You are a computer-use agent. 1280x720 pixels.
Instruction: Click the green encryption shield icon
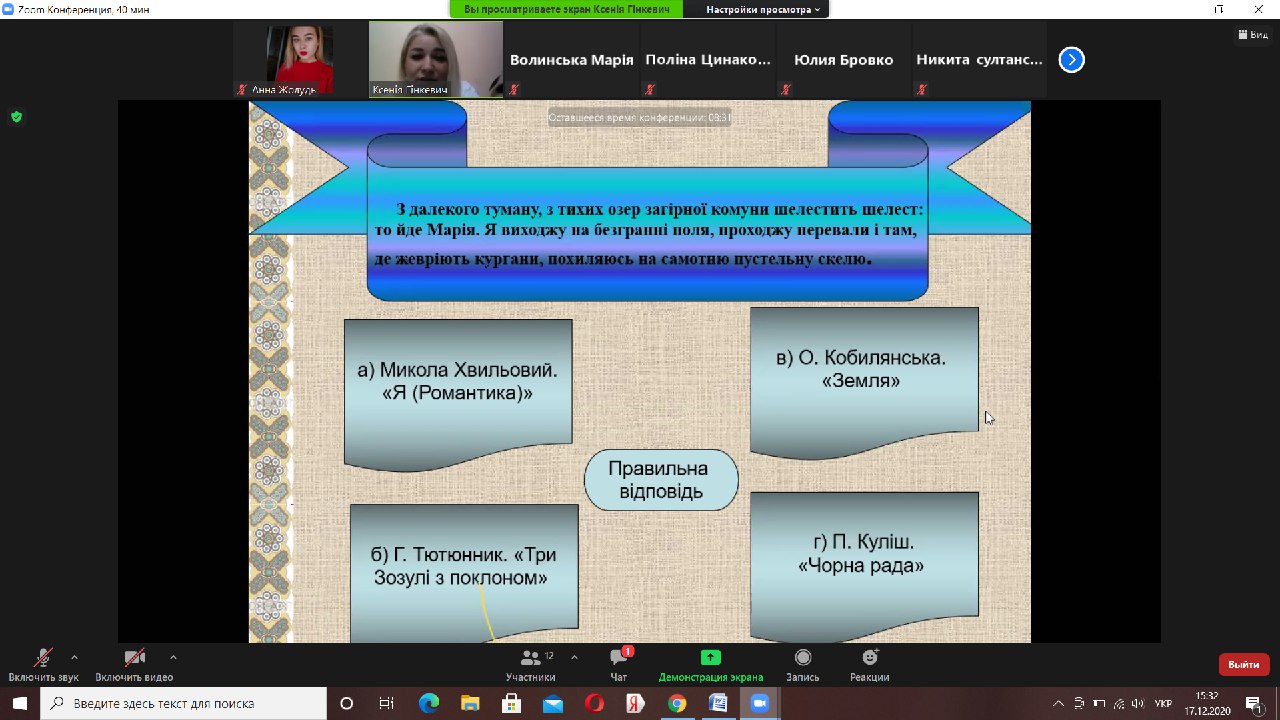click(16, 117)
